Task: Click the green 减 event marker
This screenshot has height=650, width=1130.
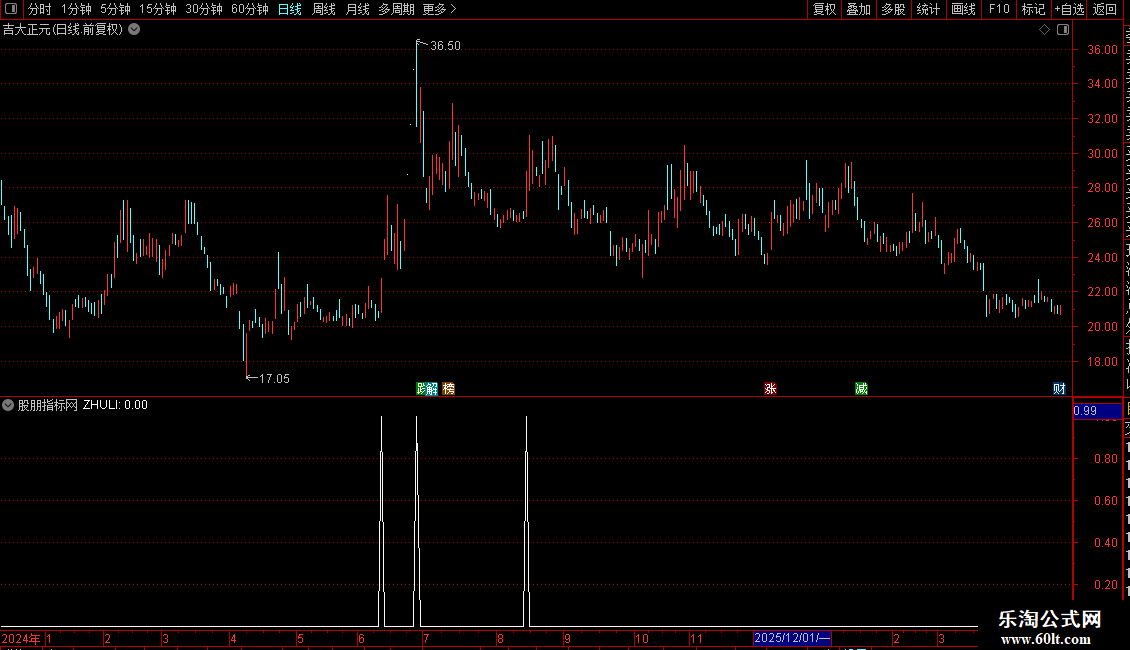Action: pos(861,389)
